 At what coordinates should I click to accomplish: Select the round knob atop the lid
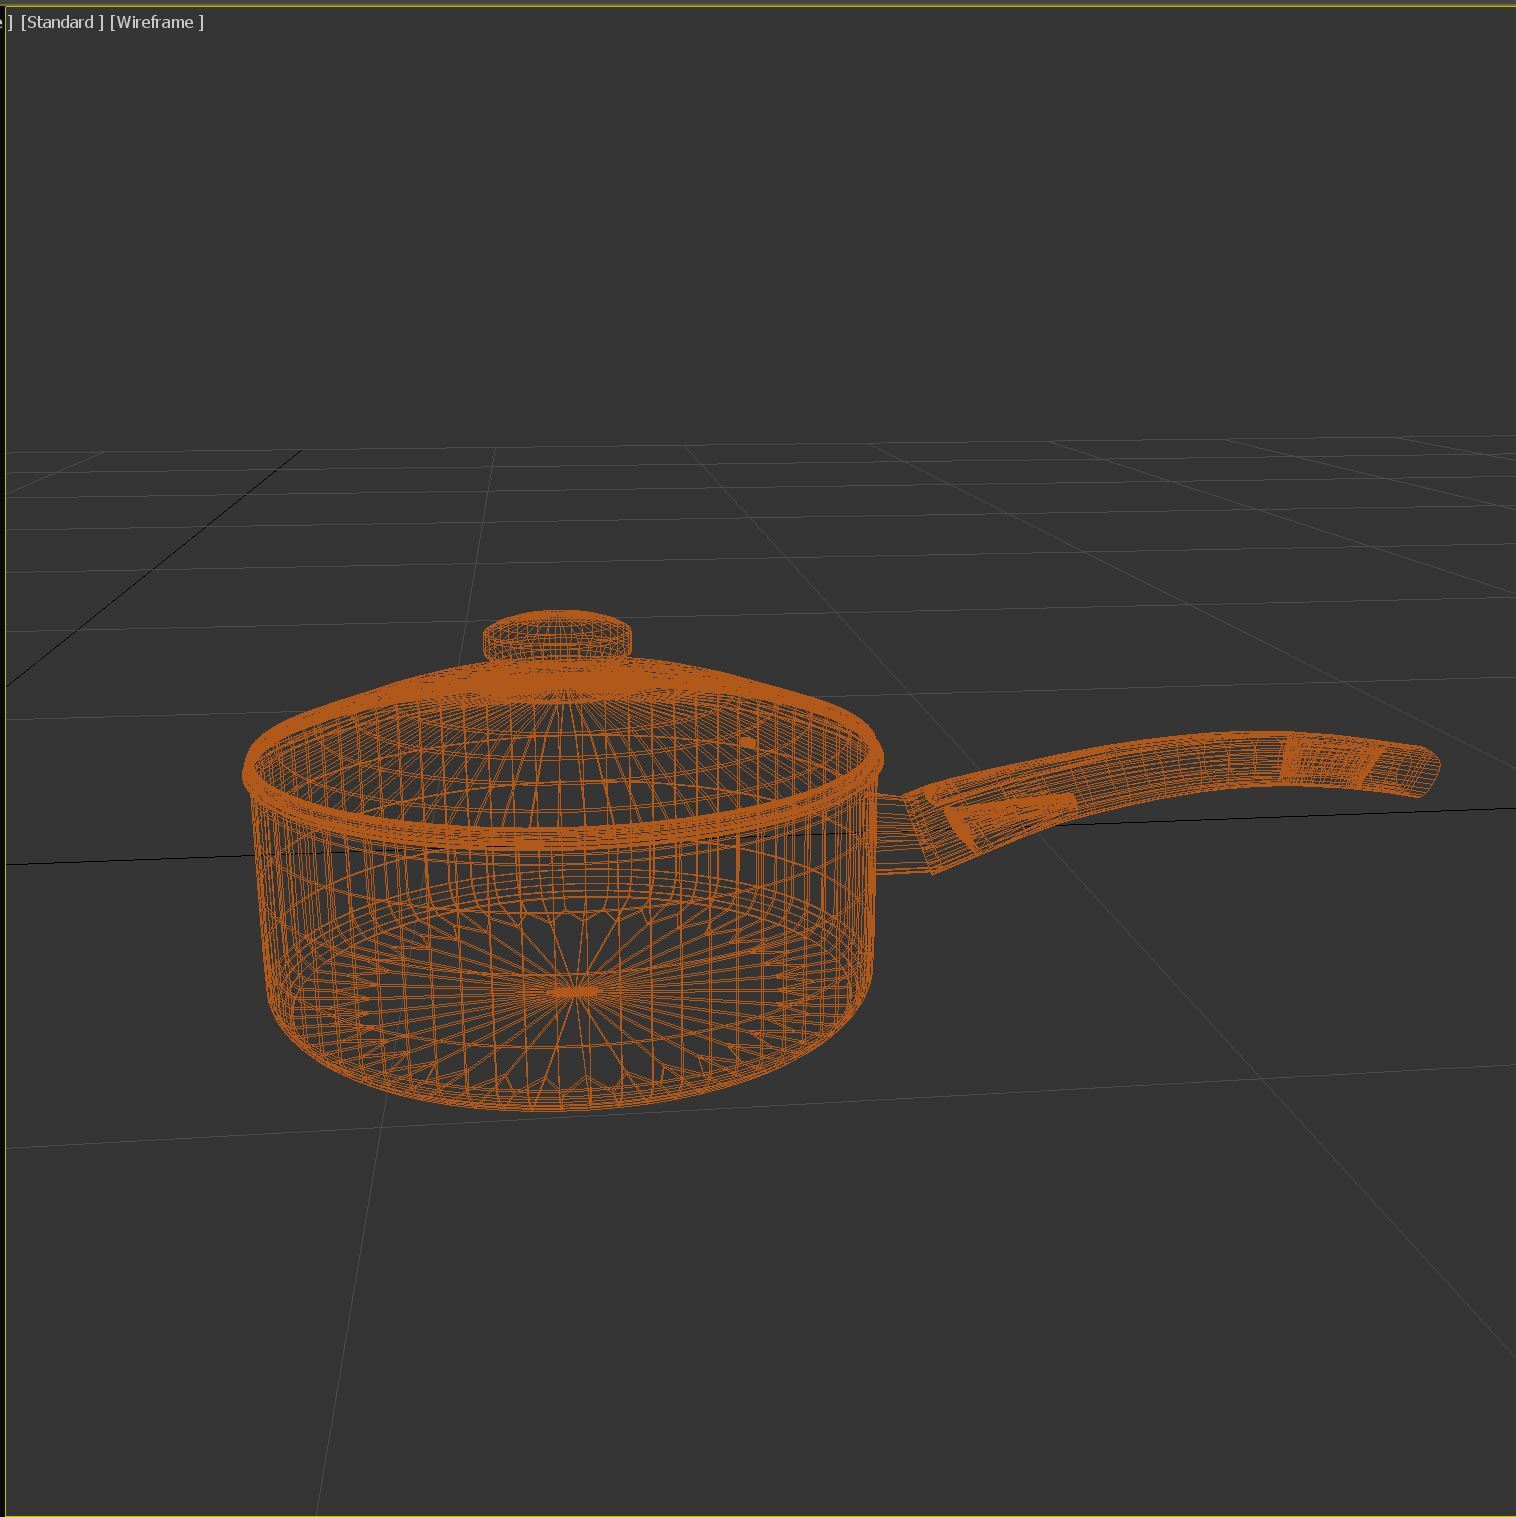click(x=558, y=638)
